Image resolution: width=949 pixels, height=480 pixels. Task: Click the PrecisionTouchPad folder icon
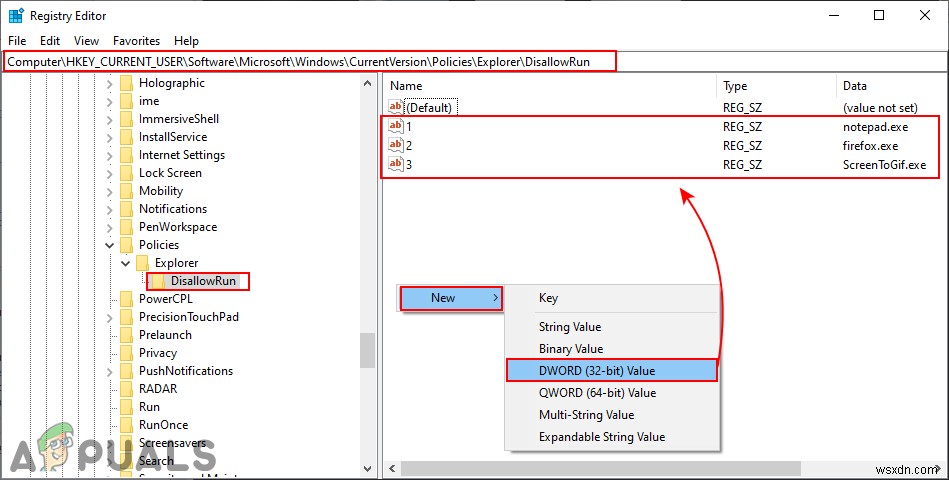(126, 317)
